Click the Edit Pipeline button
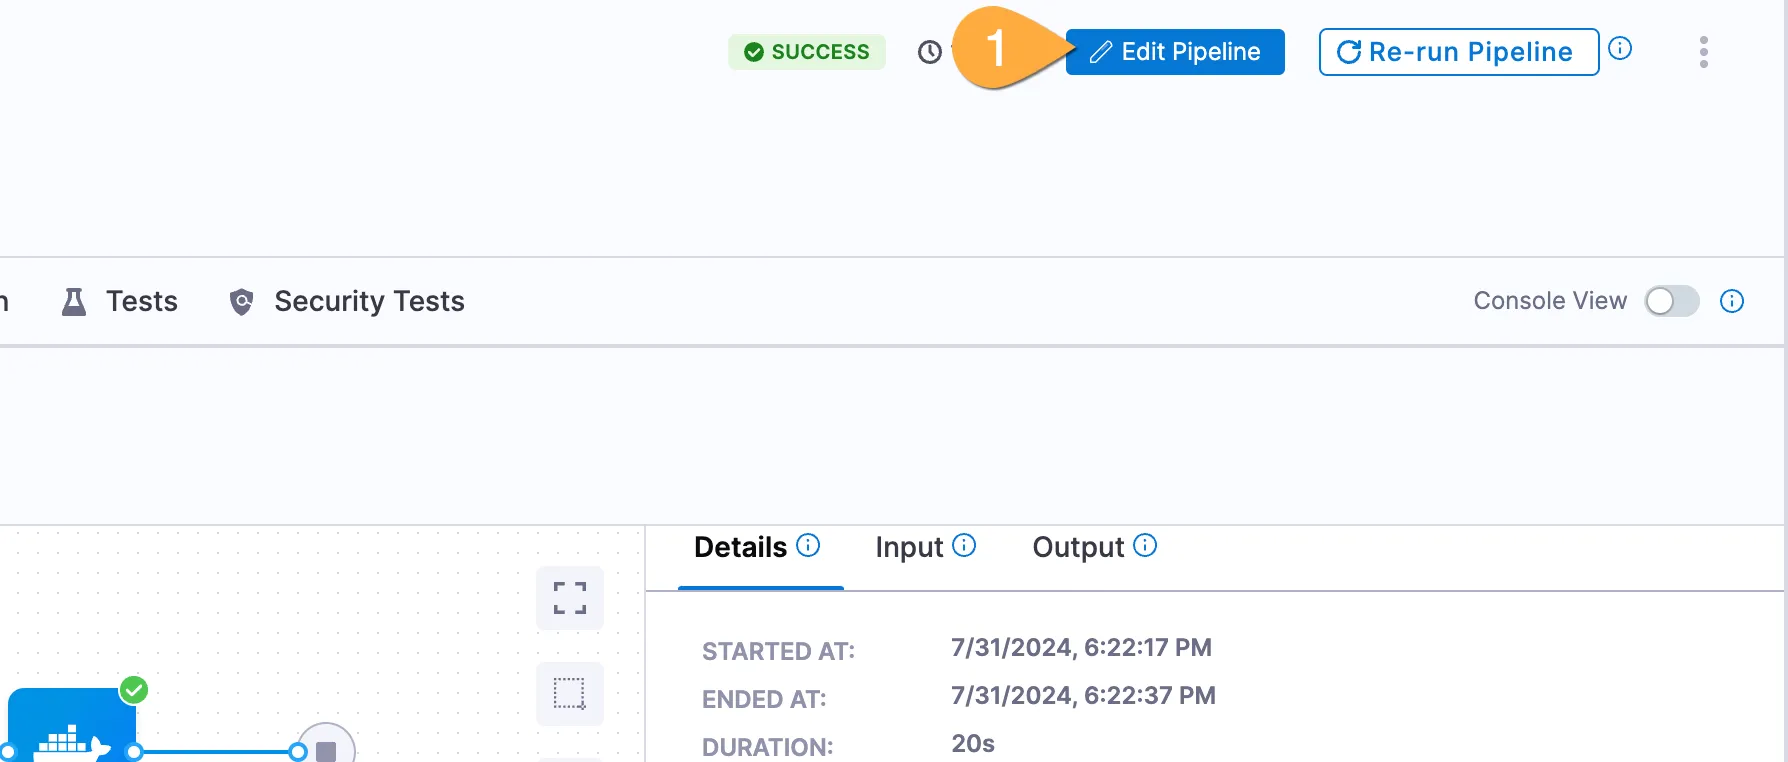The height and width of the screenshot is (762, 1788). (x=1175, y=52)
